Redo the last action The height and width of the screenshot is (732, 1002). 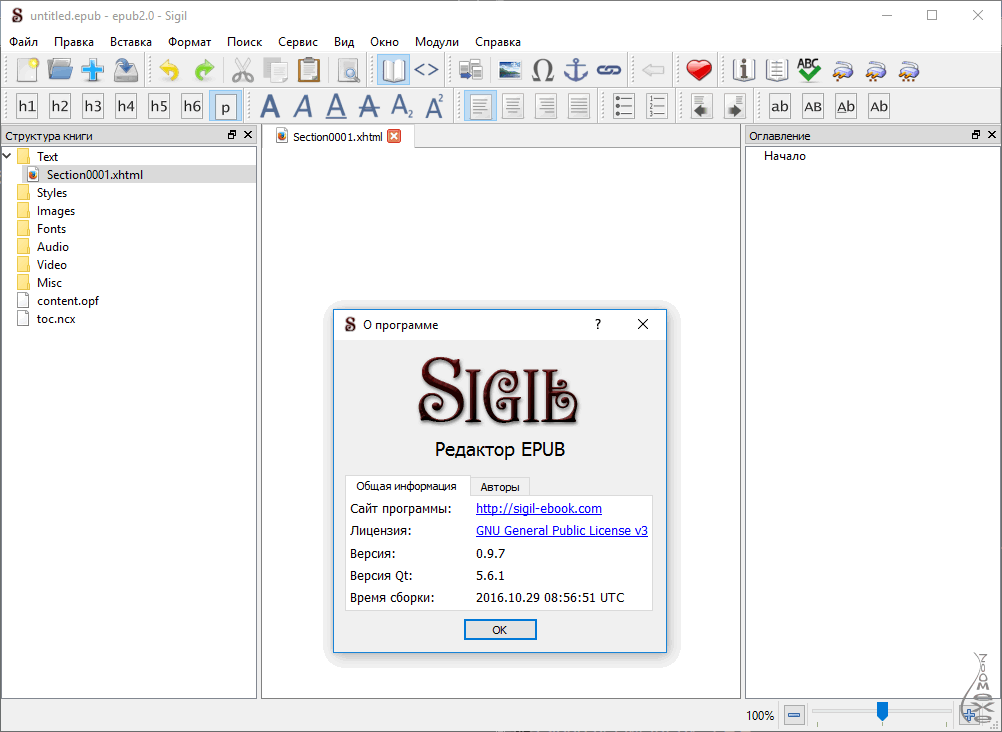click(x=204, y=70)
